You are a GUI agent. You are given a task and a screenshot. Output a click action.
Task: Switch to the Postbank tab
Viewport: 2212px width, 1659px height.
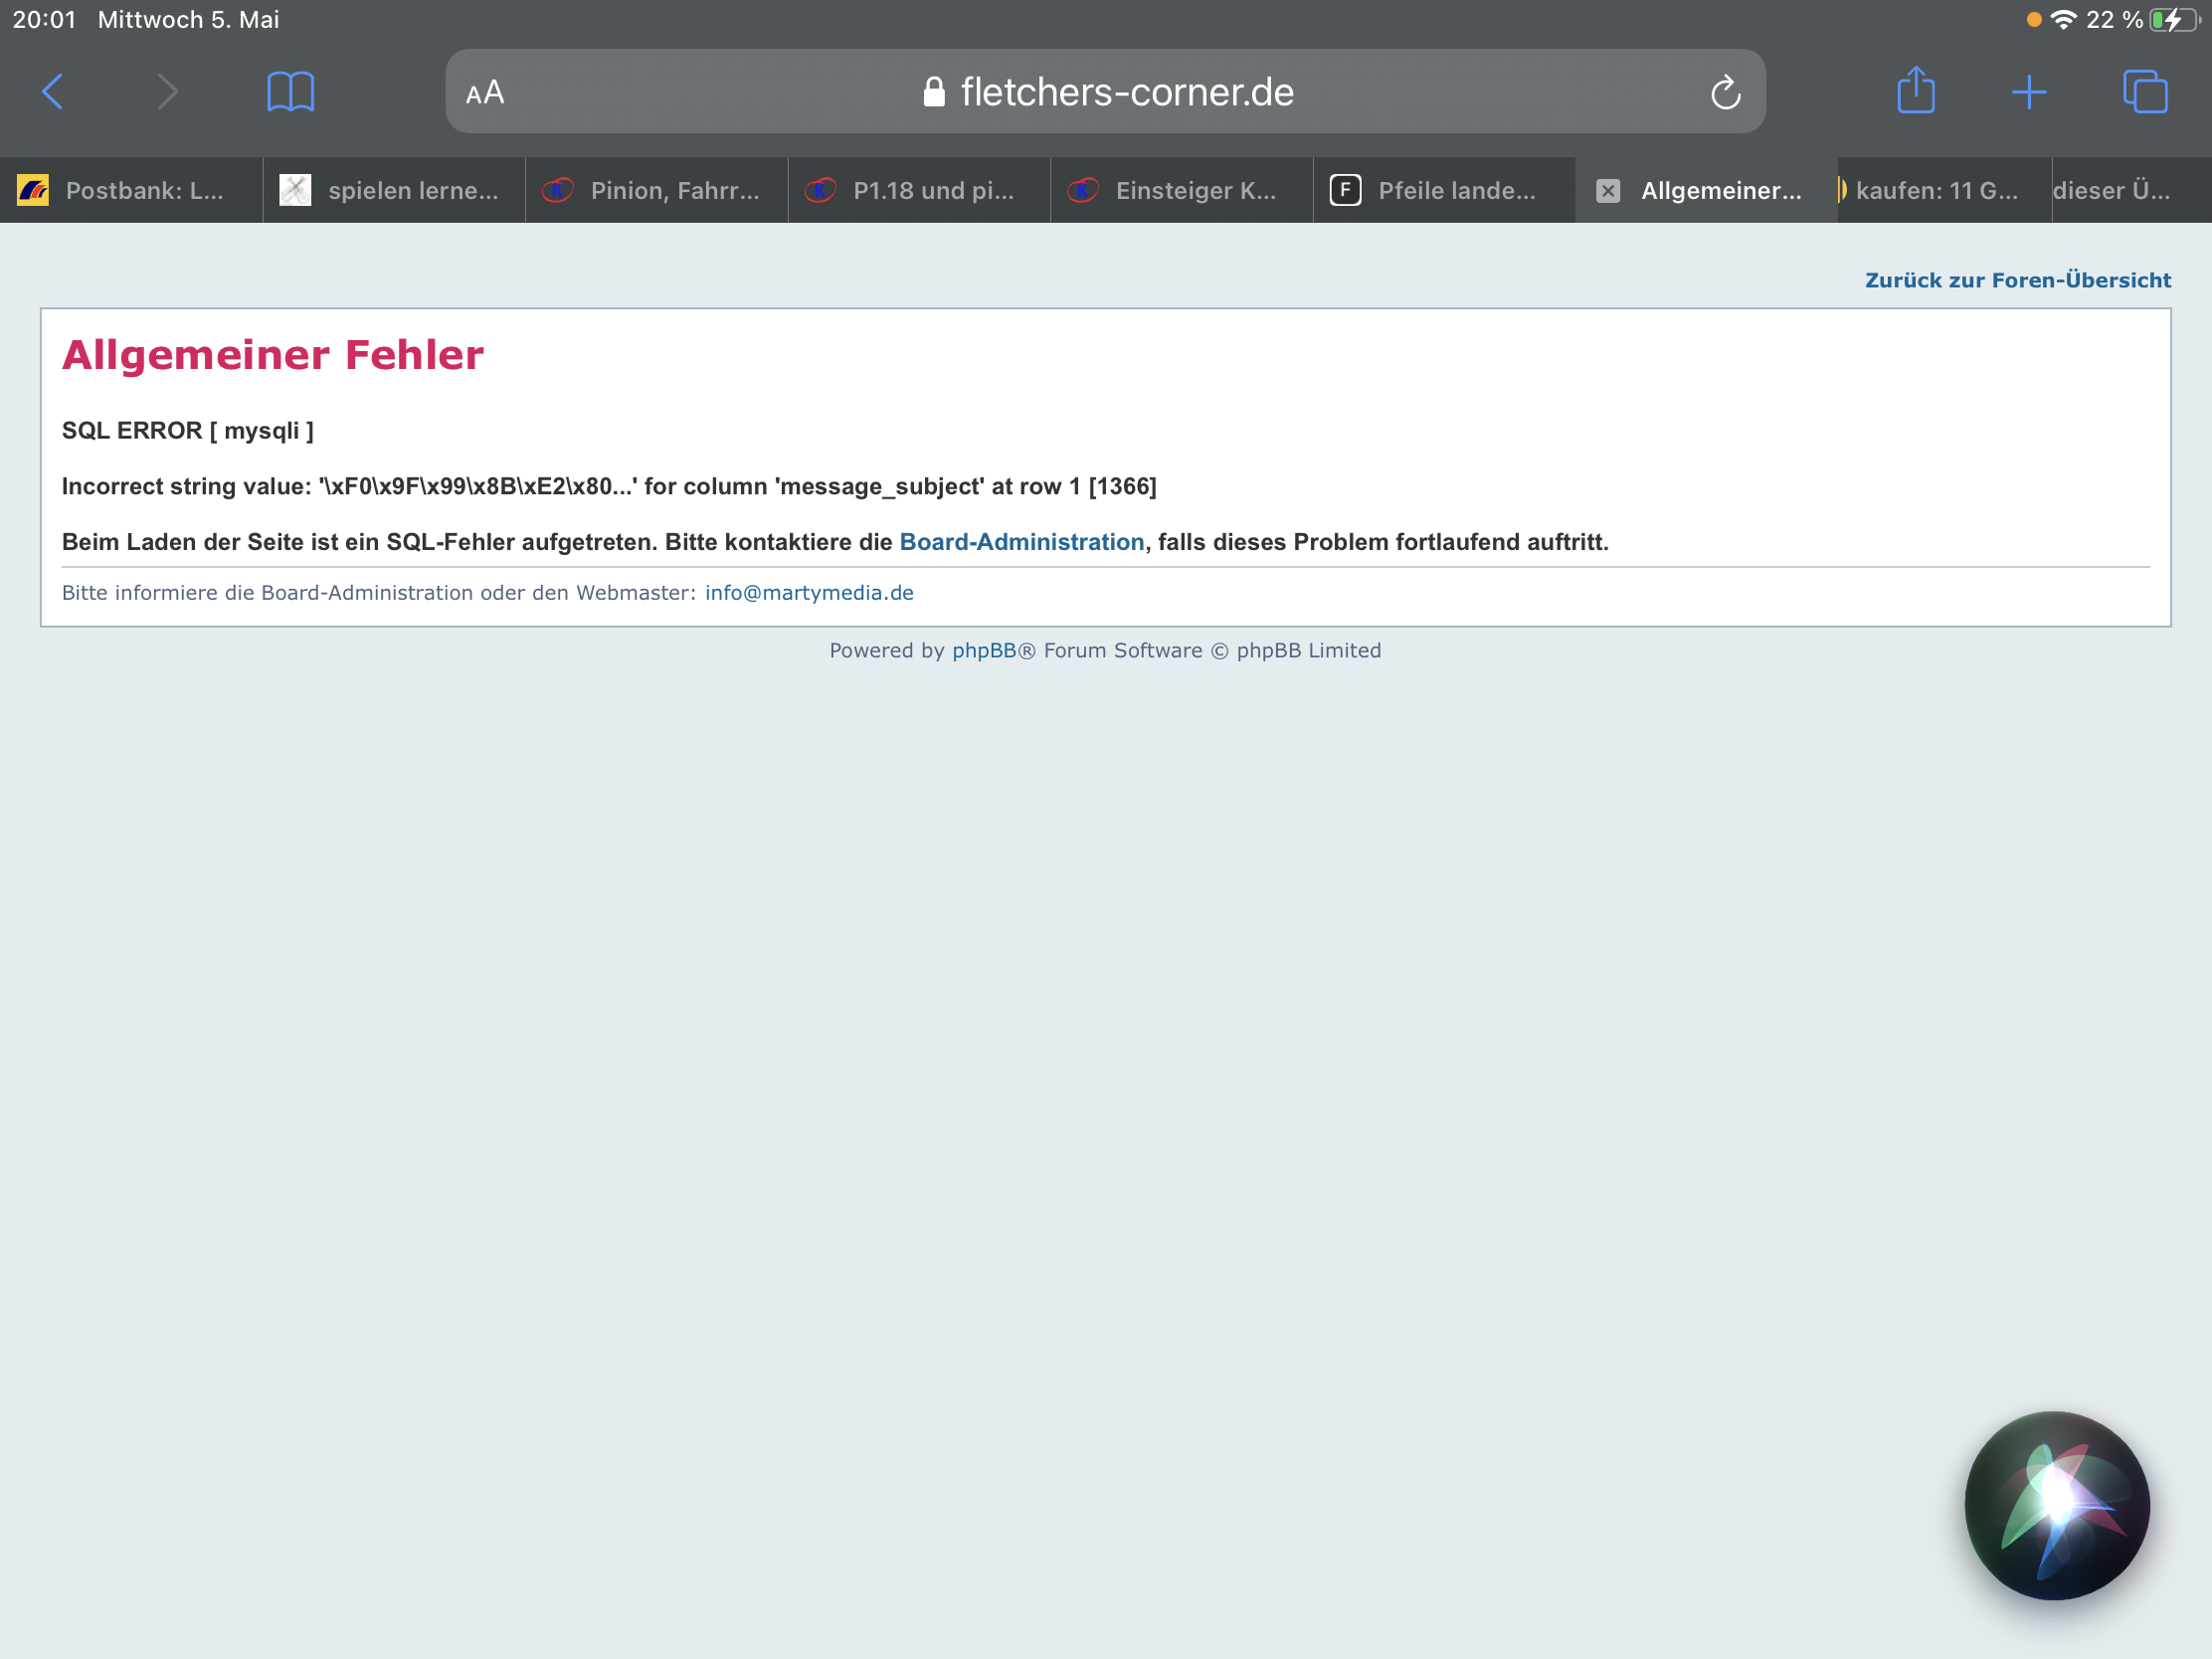130,190
